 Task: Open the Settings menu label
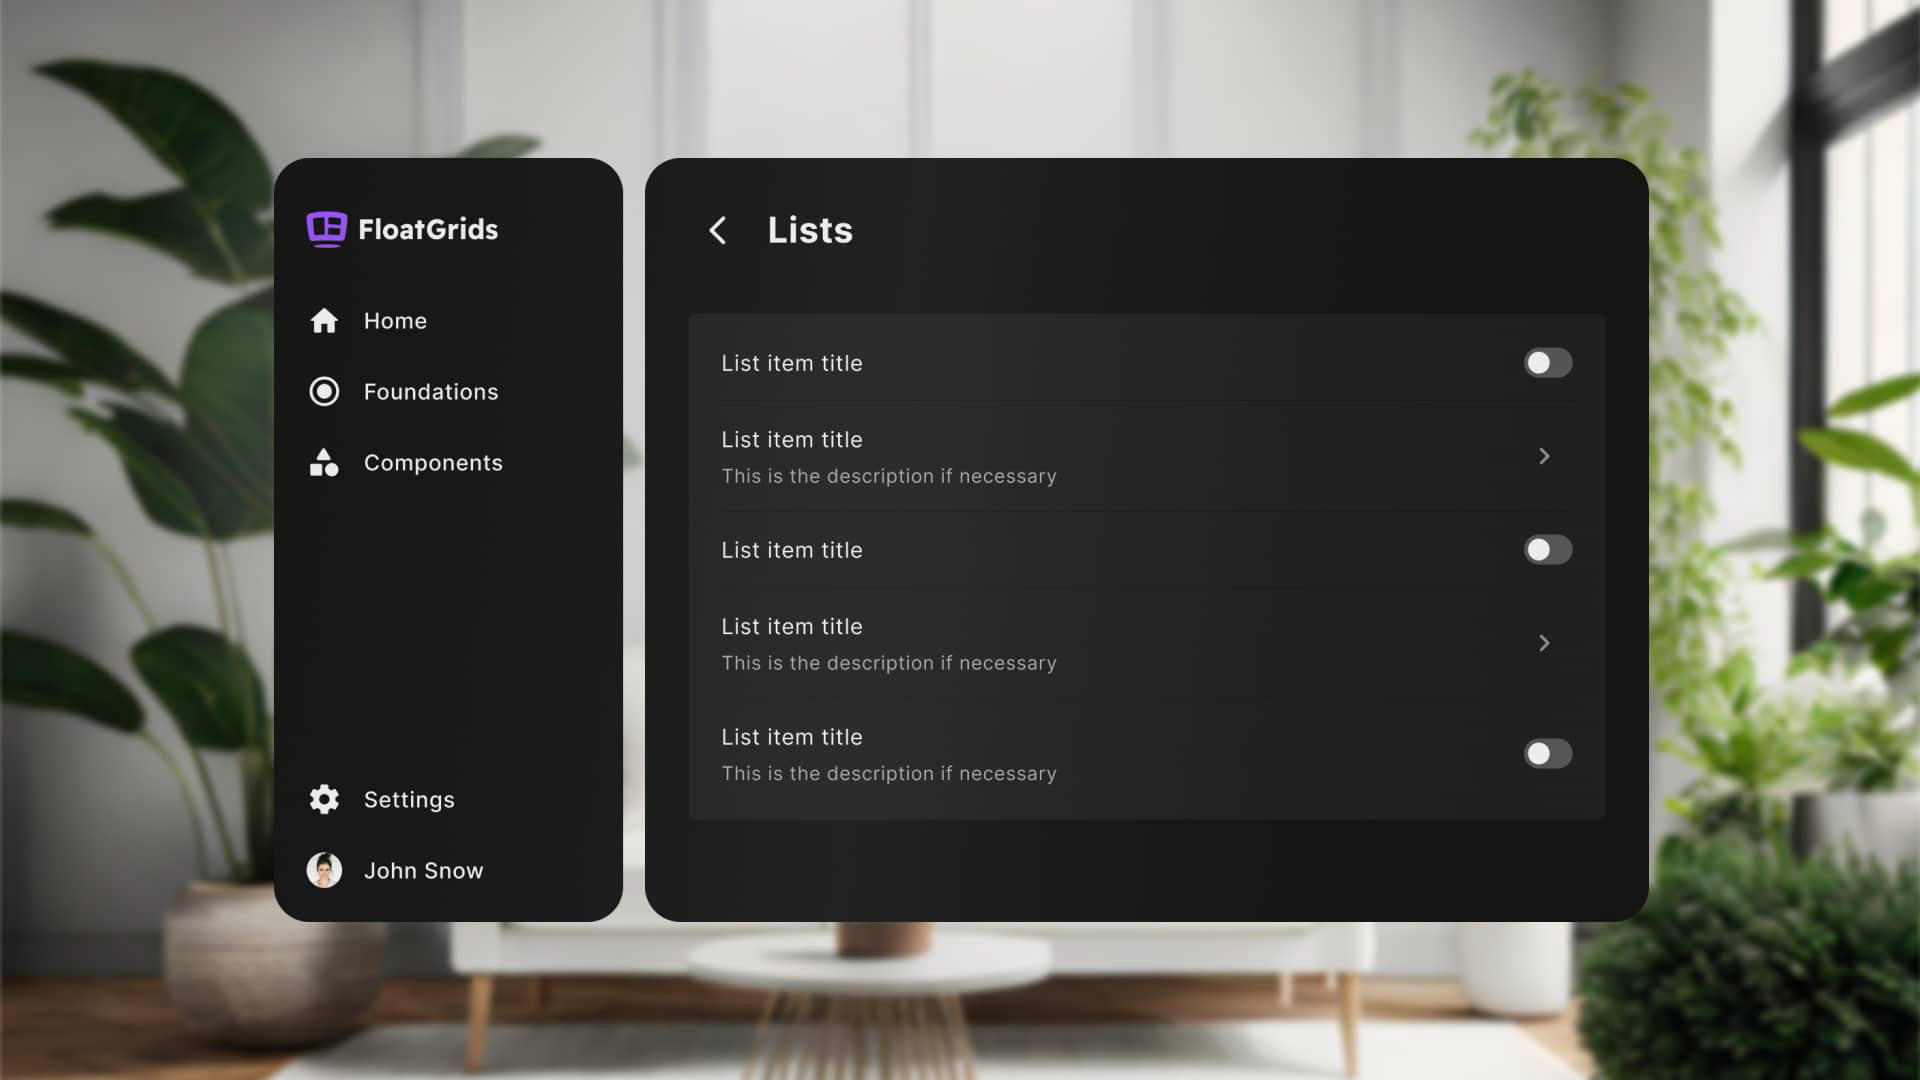pyautogui.click(x=409, y=800)
